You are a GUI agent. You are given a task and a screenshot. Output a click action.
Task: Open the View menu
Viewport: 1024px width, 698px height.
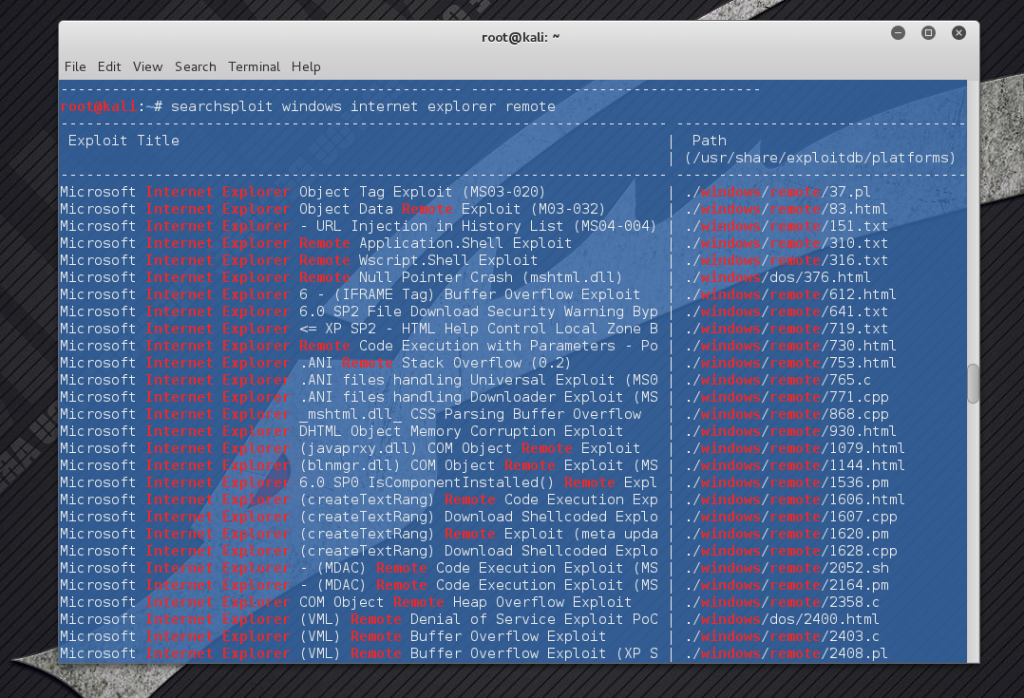[147, 67]
